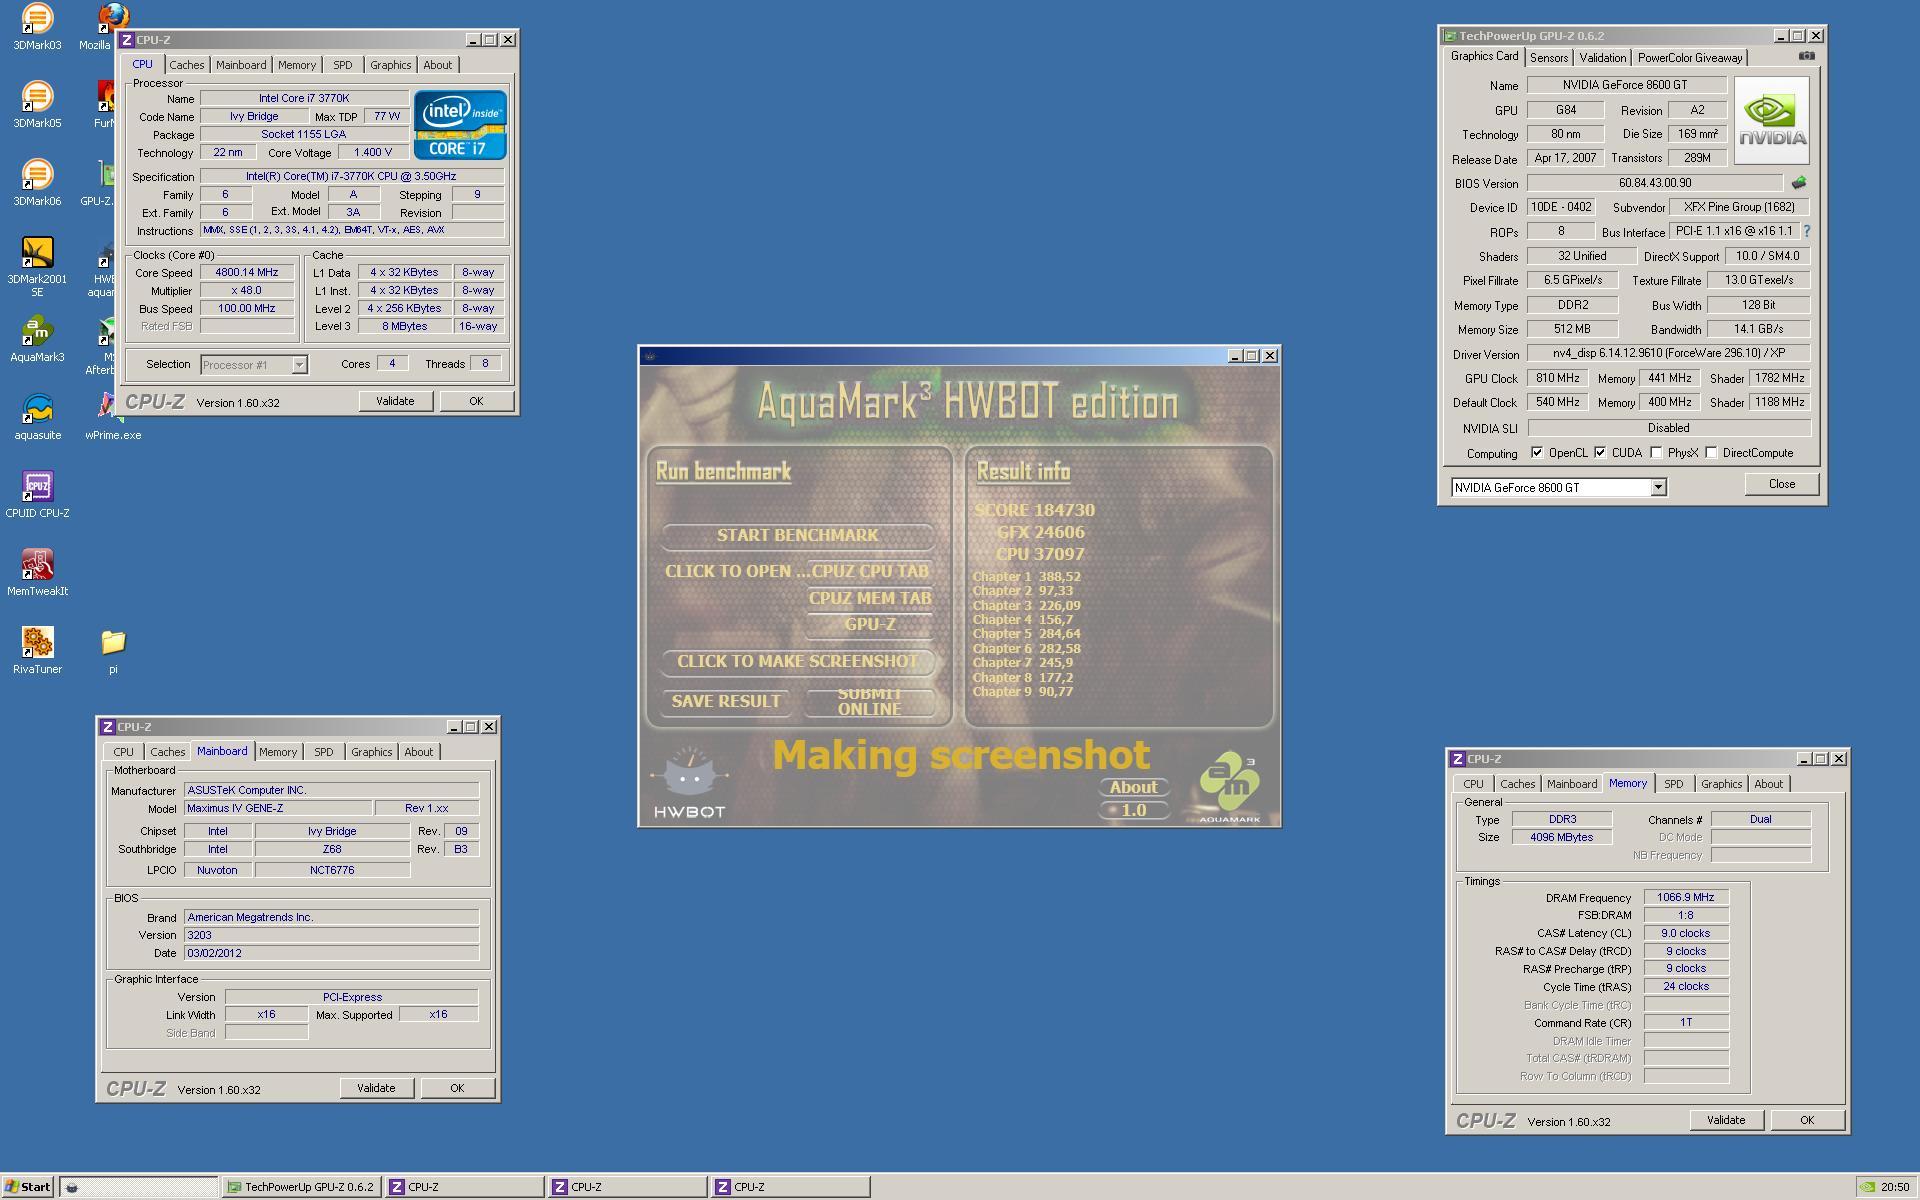The height and width of the screenshot is (1200, 1920).
Task: Click the BIOS Version field in GPU-Z
Action: 1655,183
